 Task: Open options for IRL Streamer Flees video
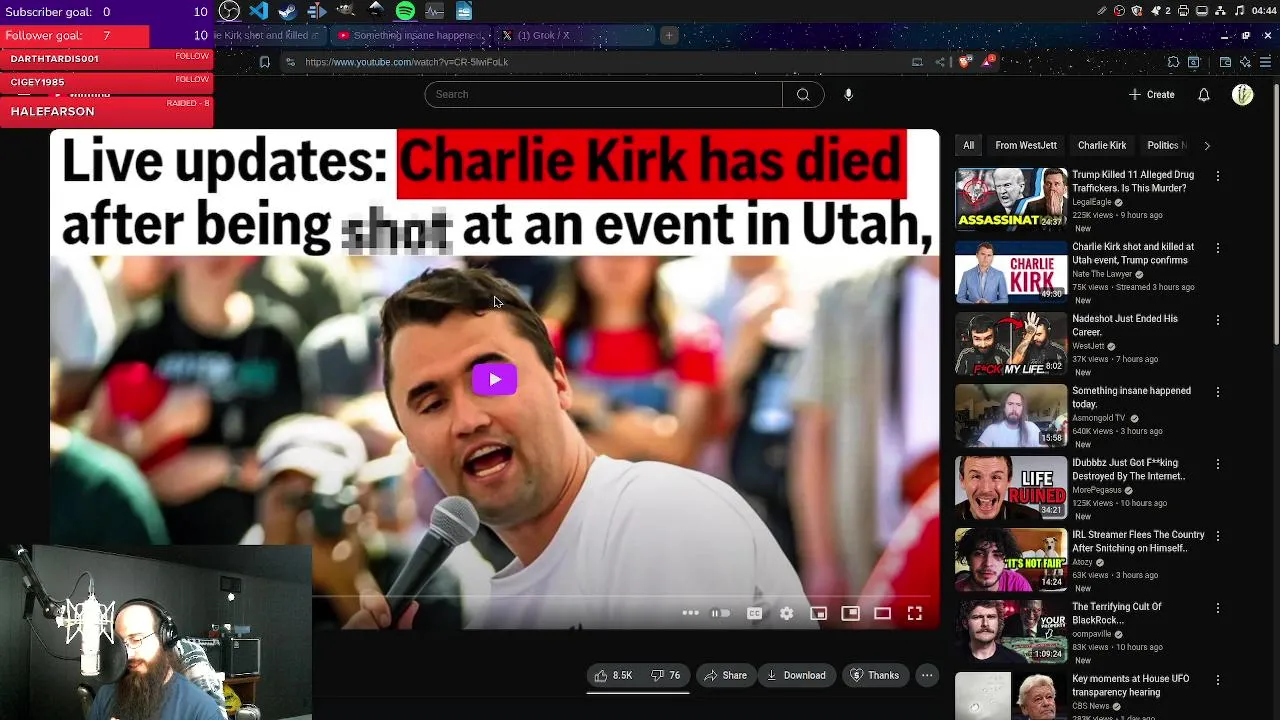coord(1217,536)
